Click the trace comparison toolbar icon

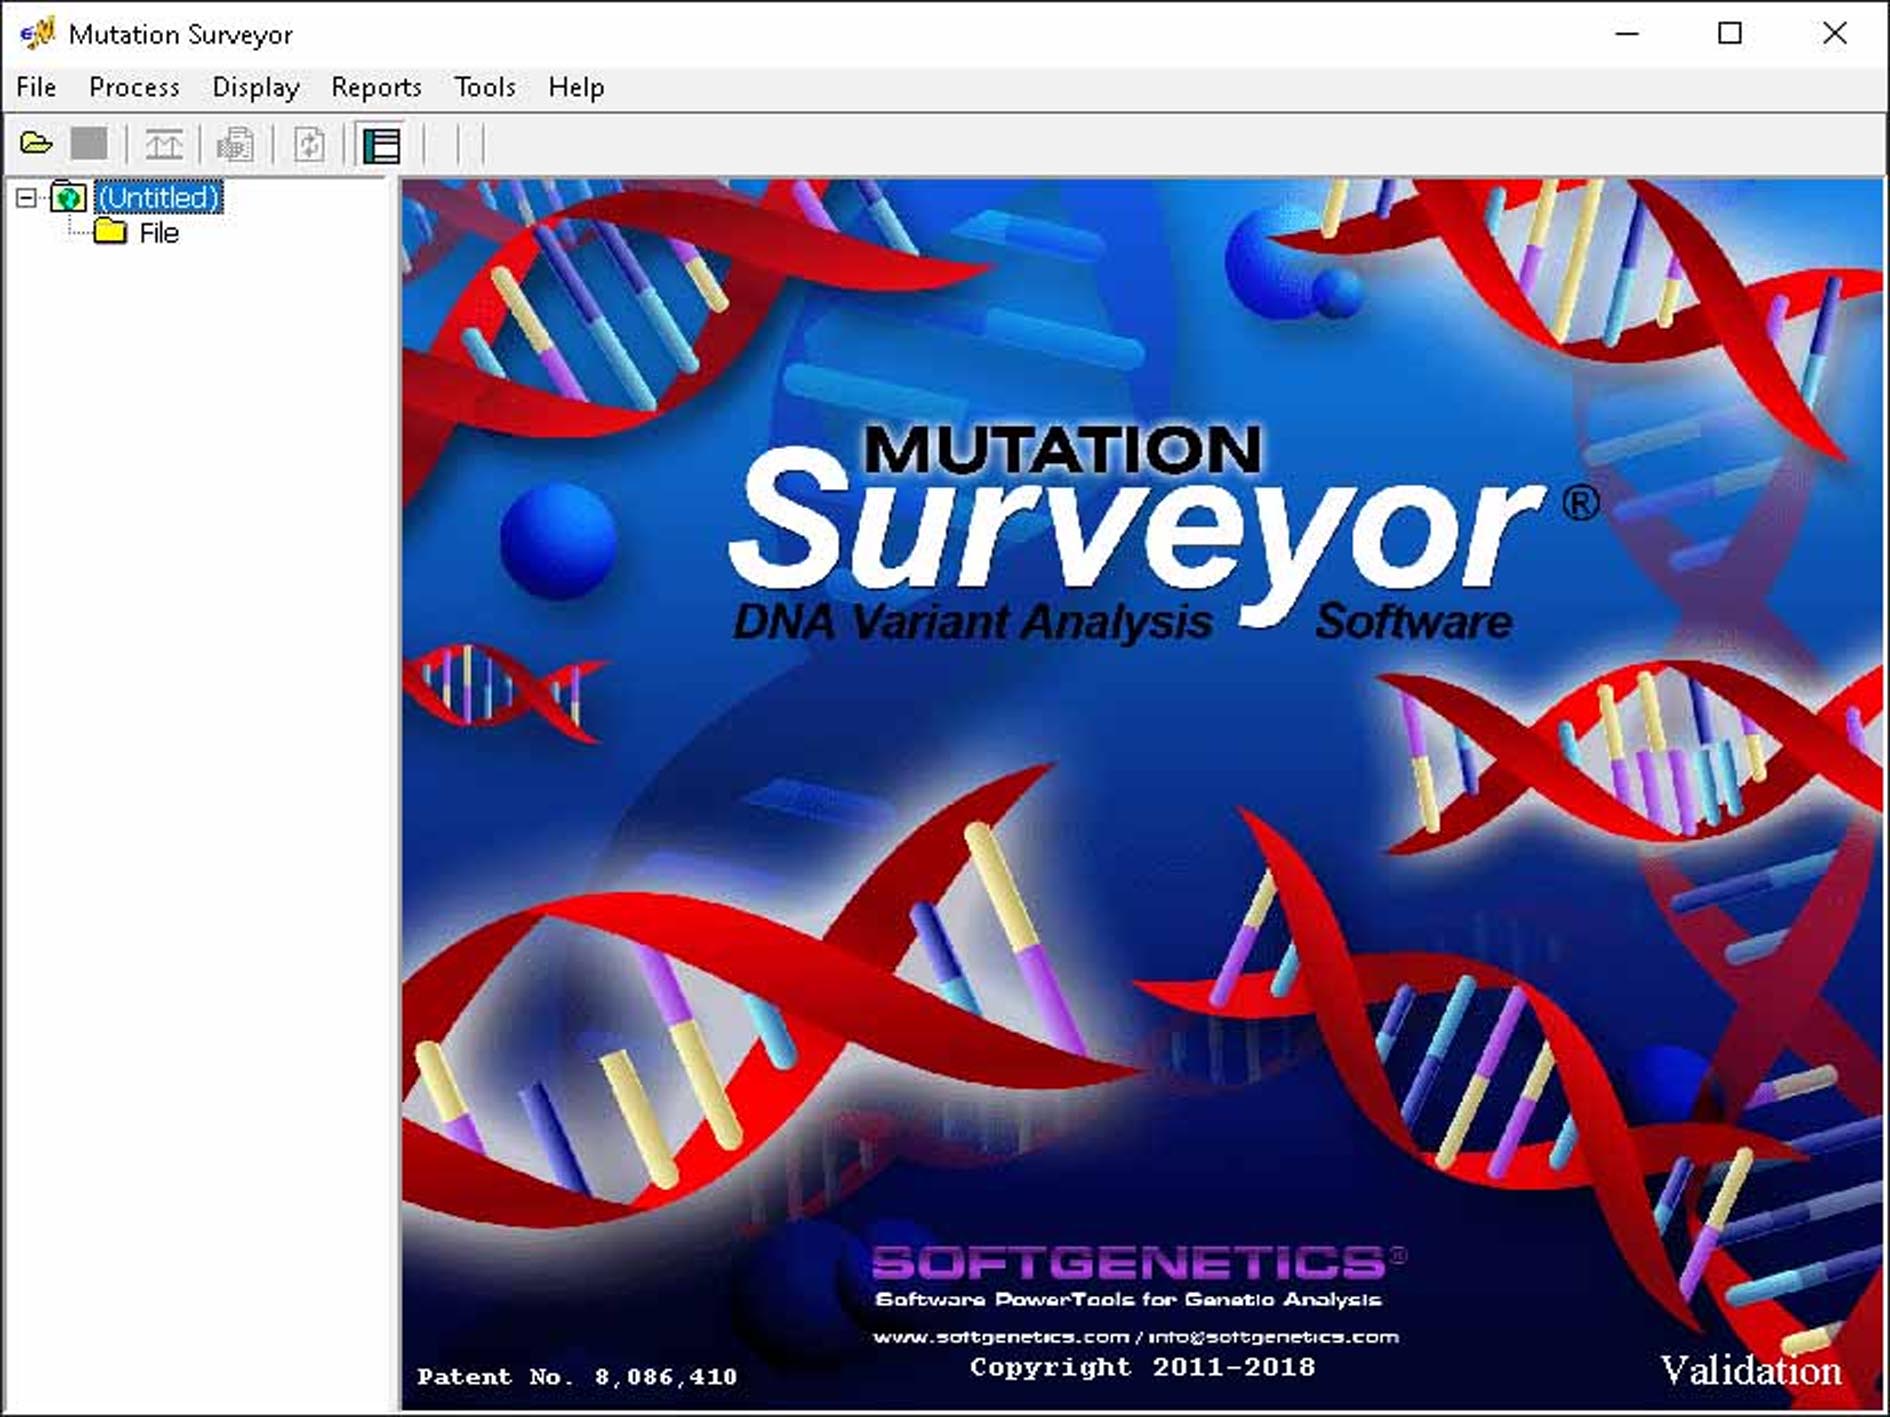pos(164,145)
